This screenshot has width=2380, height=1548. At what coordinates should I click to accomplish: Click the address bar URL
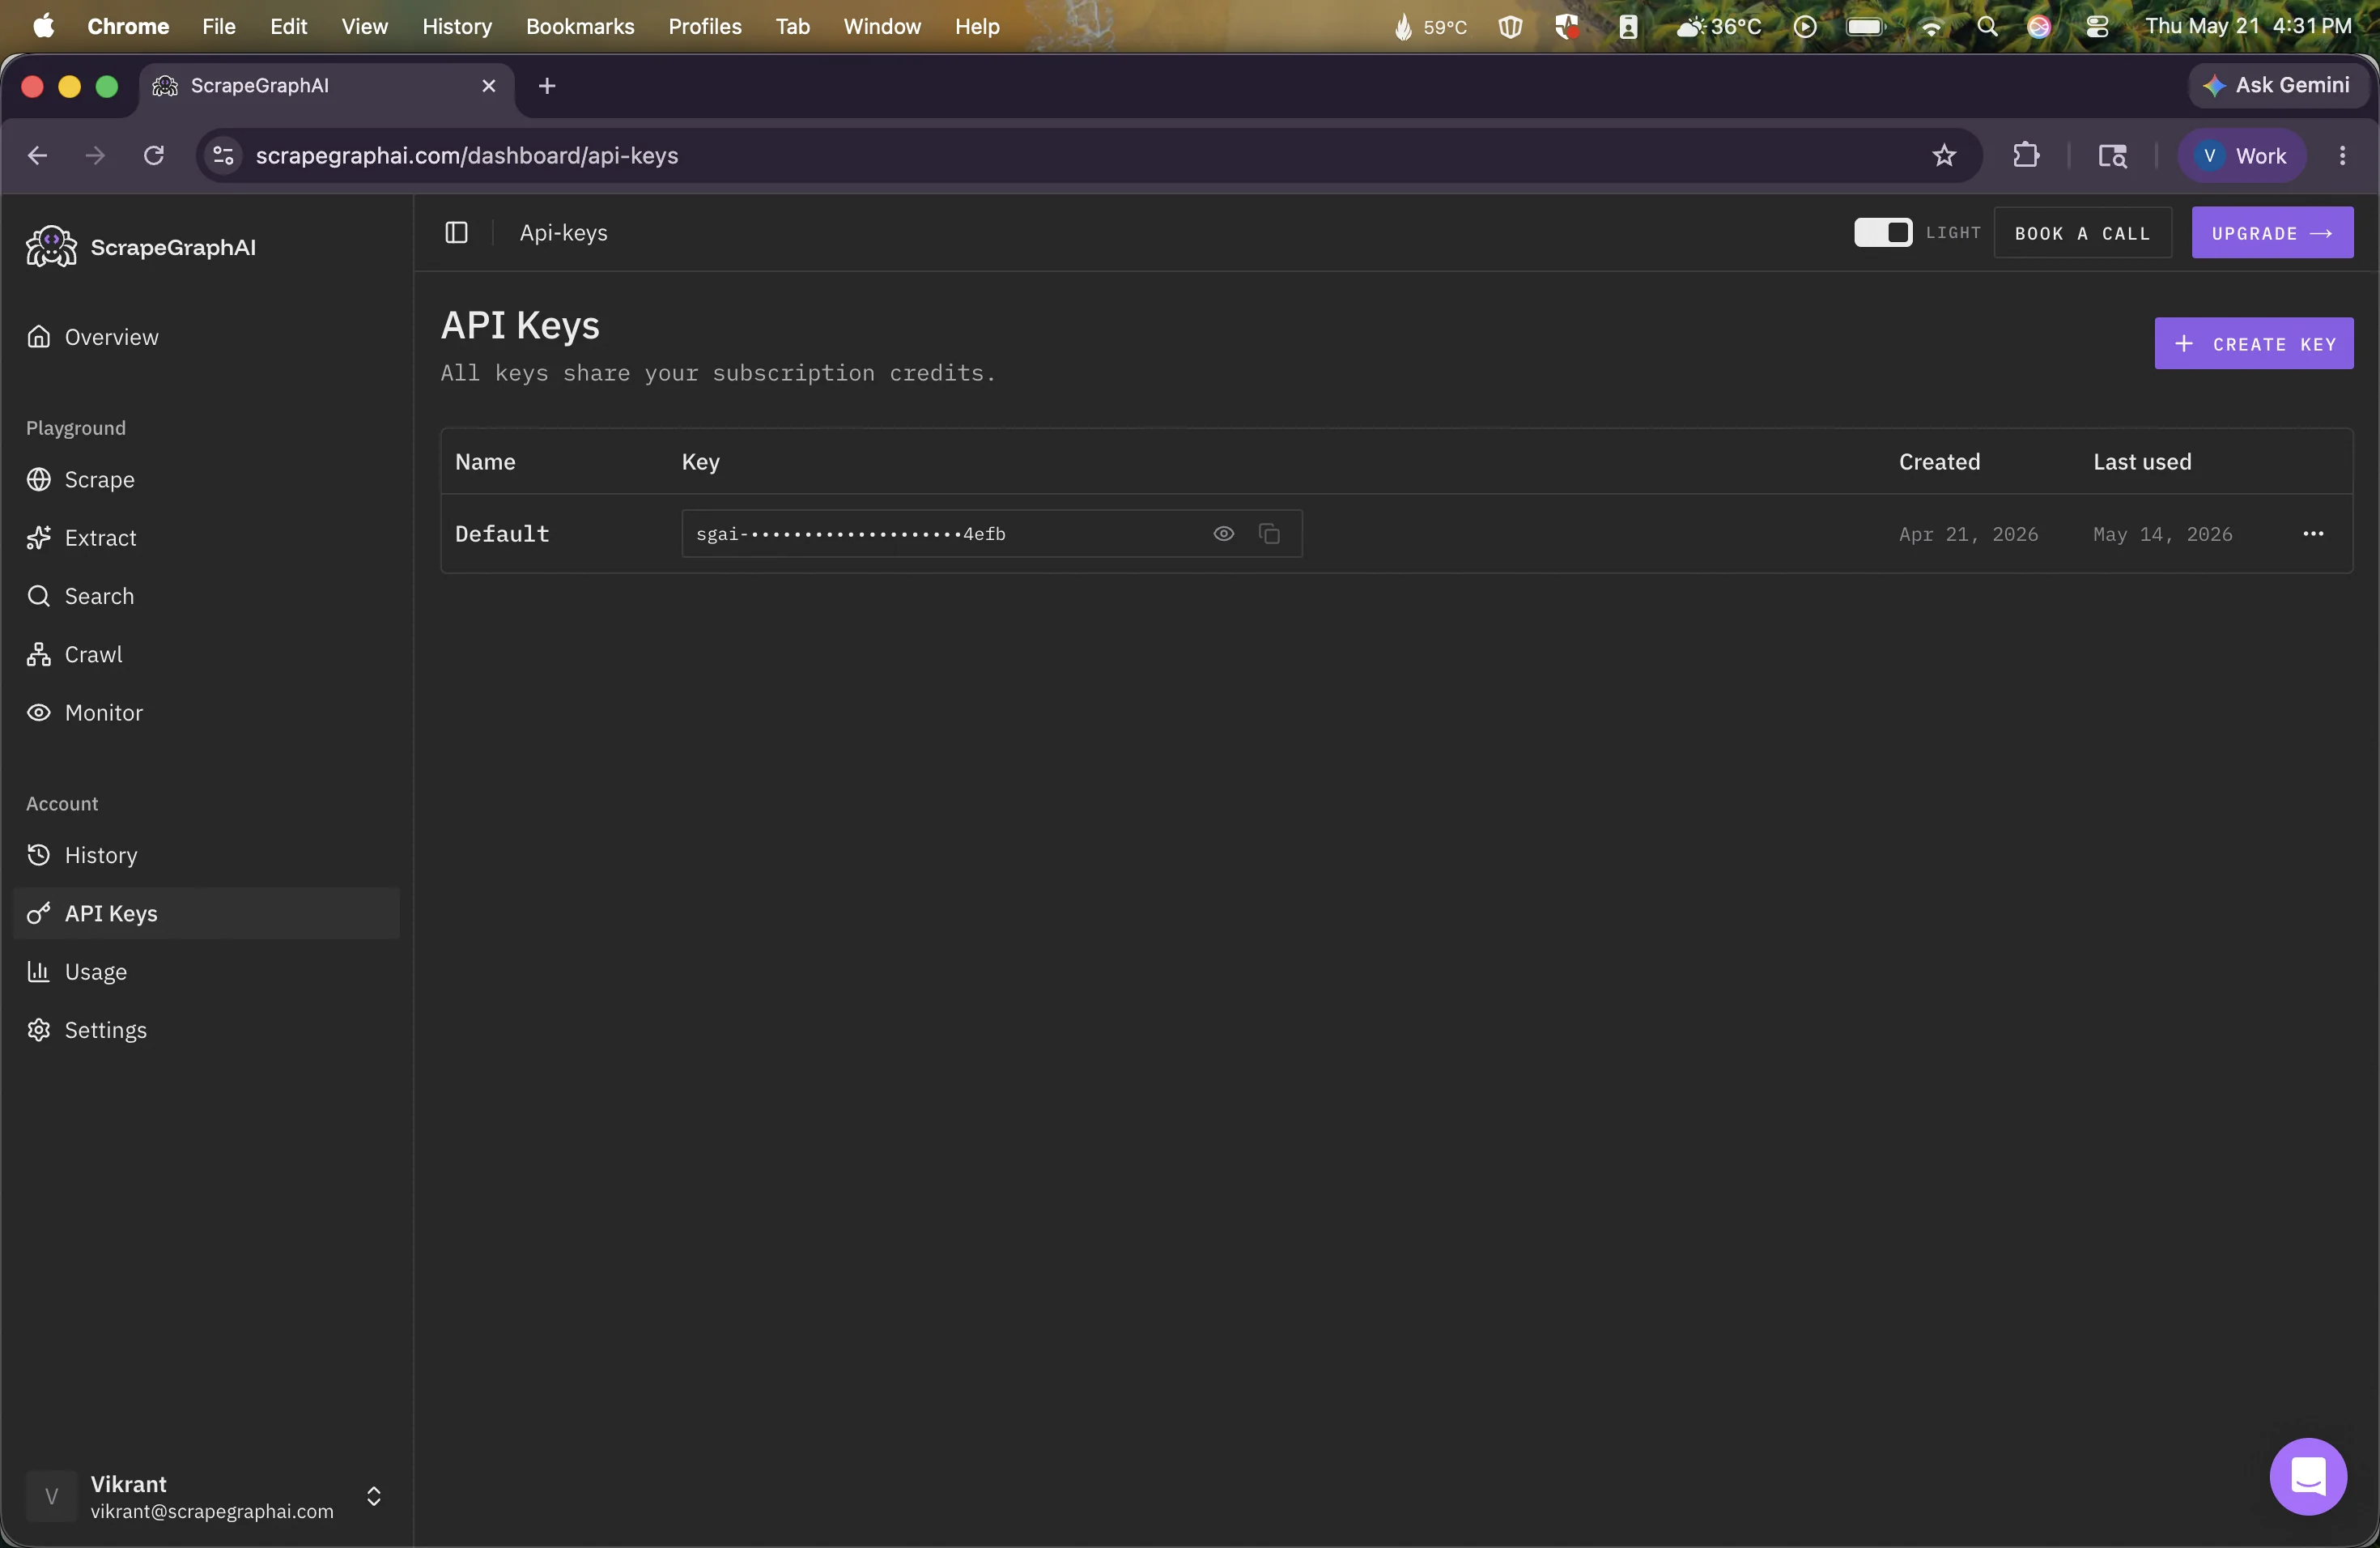(467, 156)
